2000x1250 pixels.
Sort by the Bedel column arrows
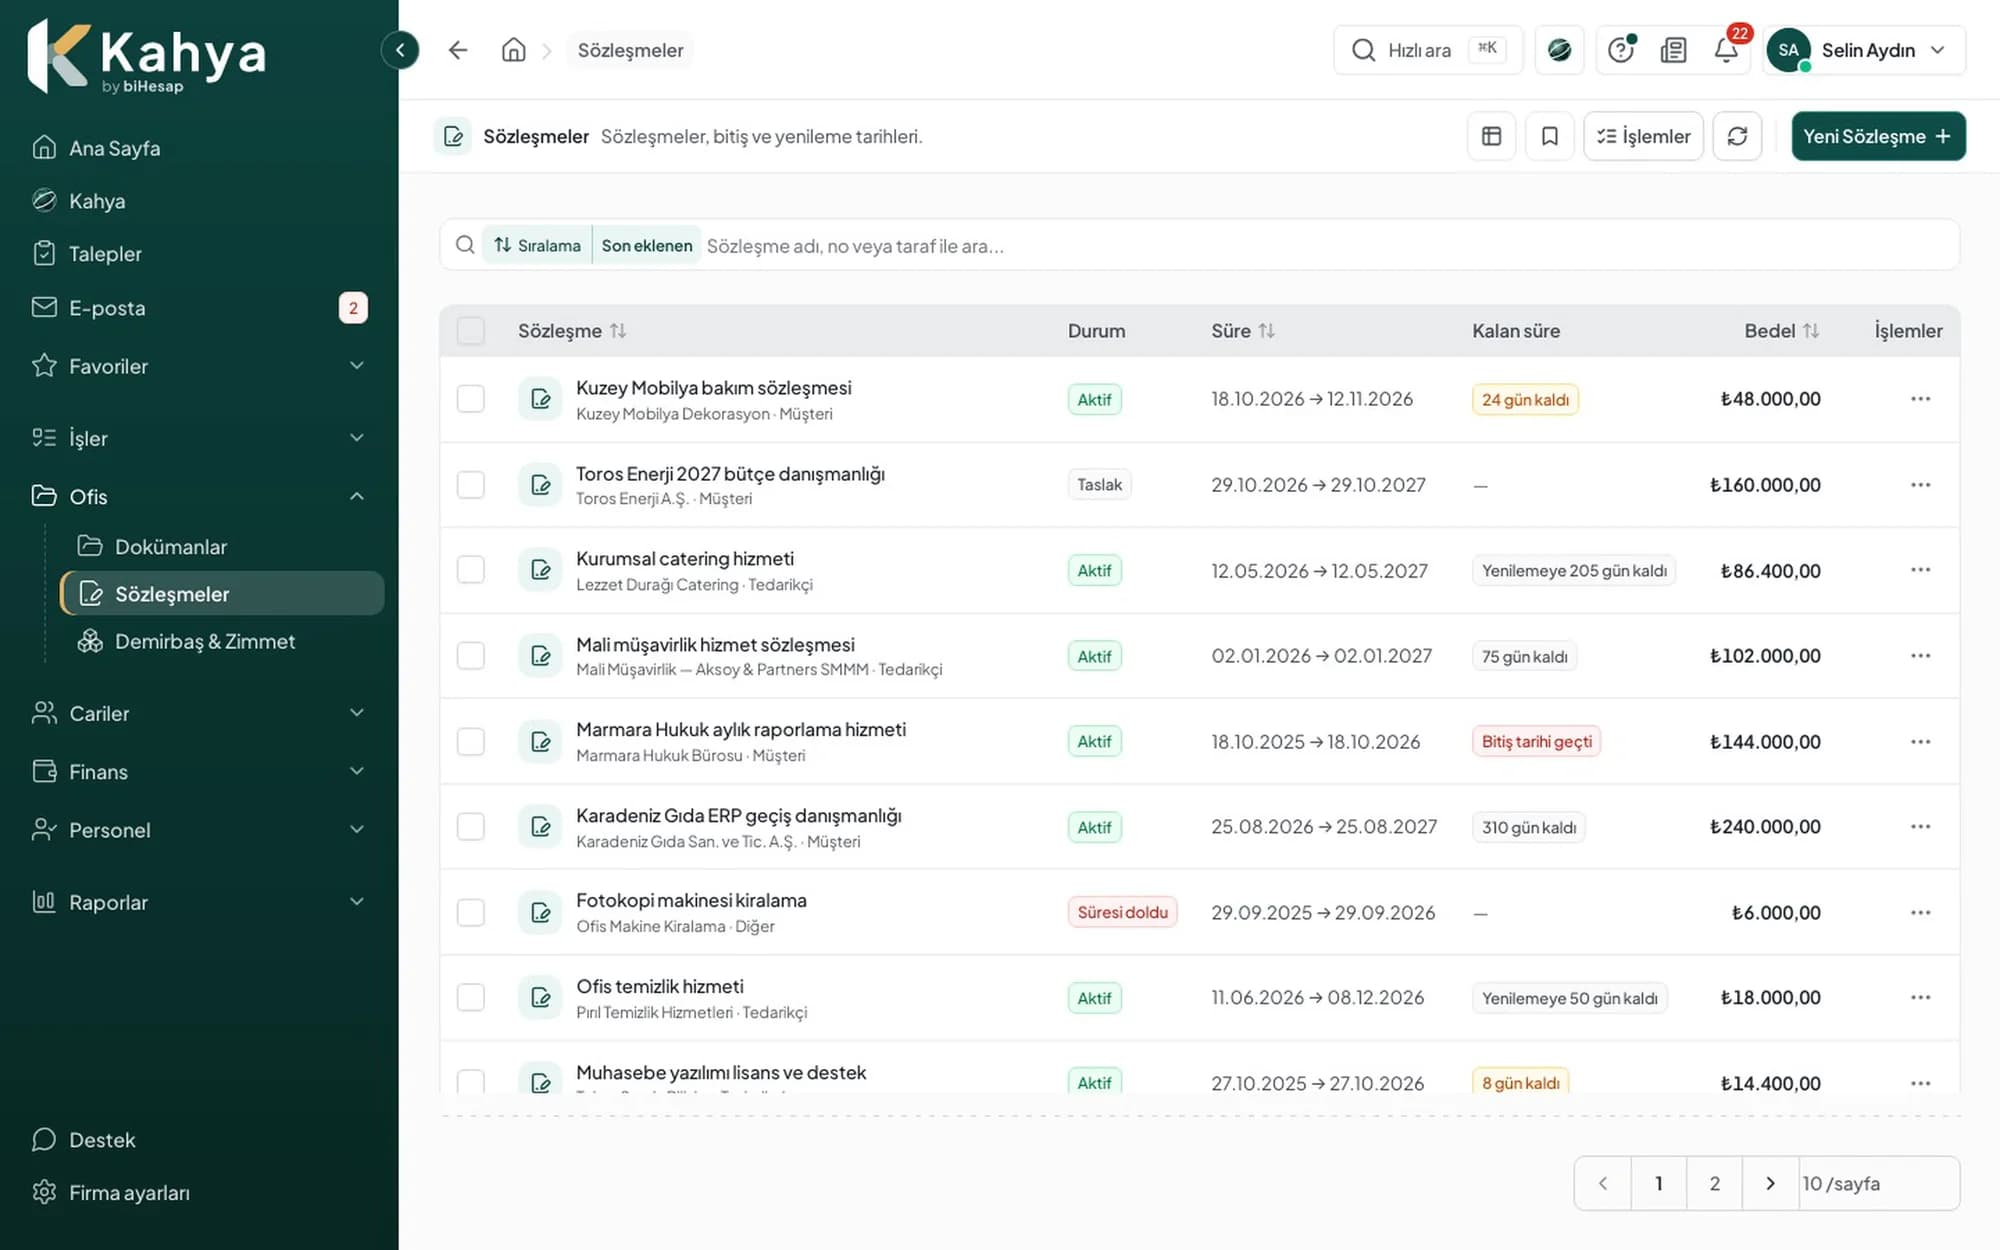click(1811, 331)
